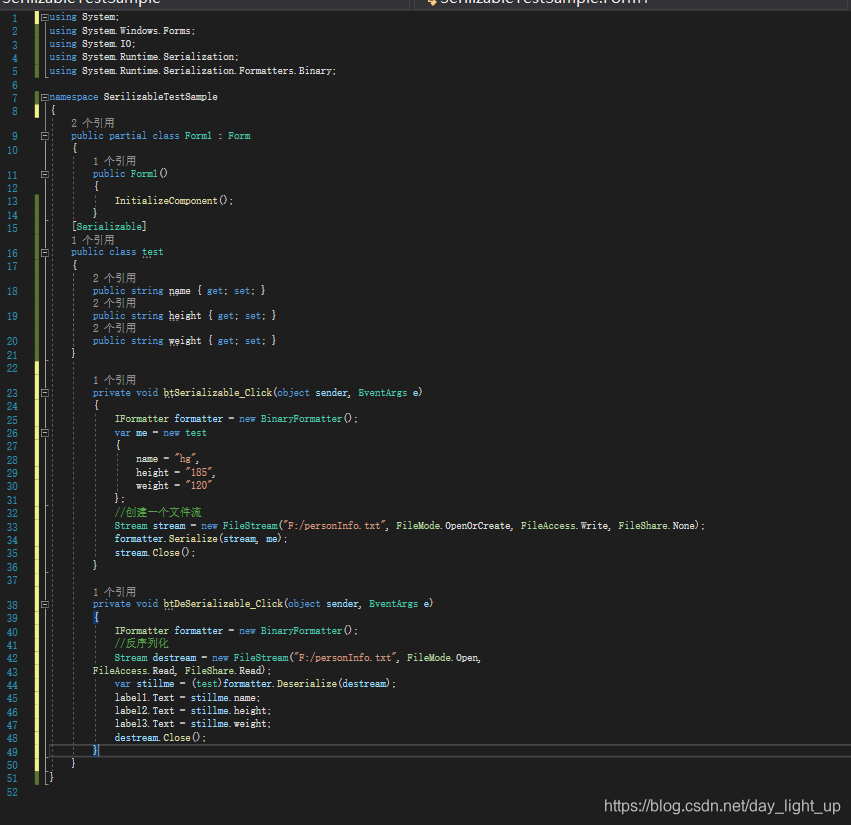Click 'label1.Text' on line 45
Screen dimensions: 851x825
144,698
